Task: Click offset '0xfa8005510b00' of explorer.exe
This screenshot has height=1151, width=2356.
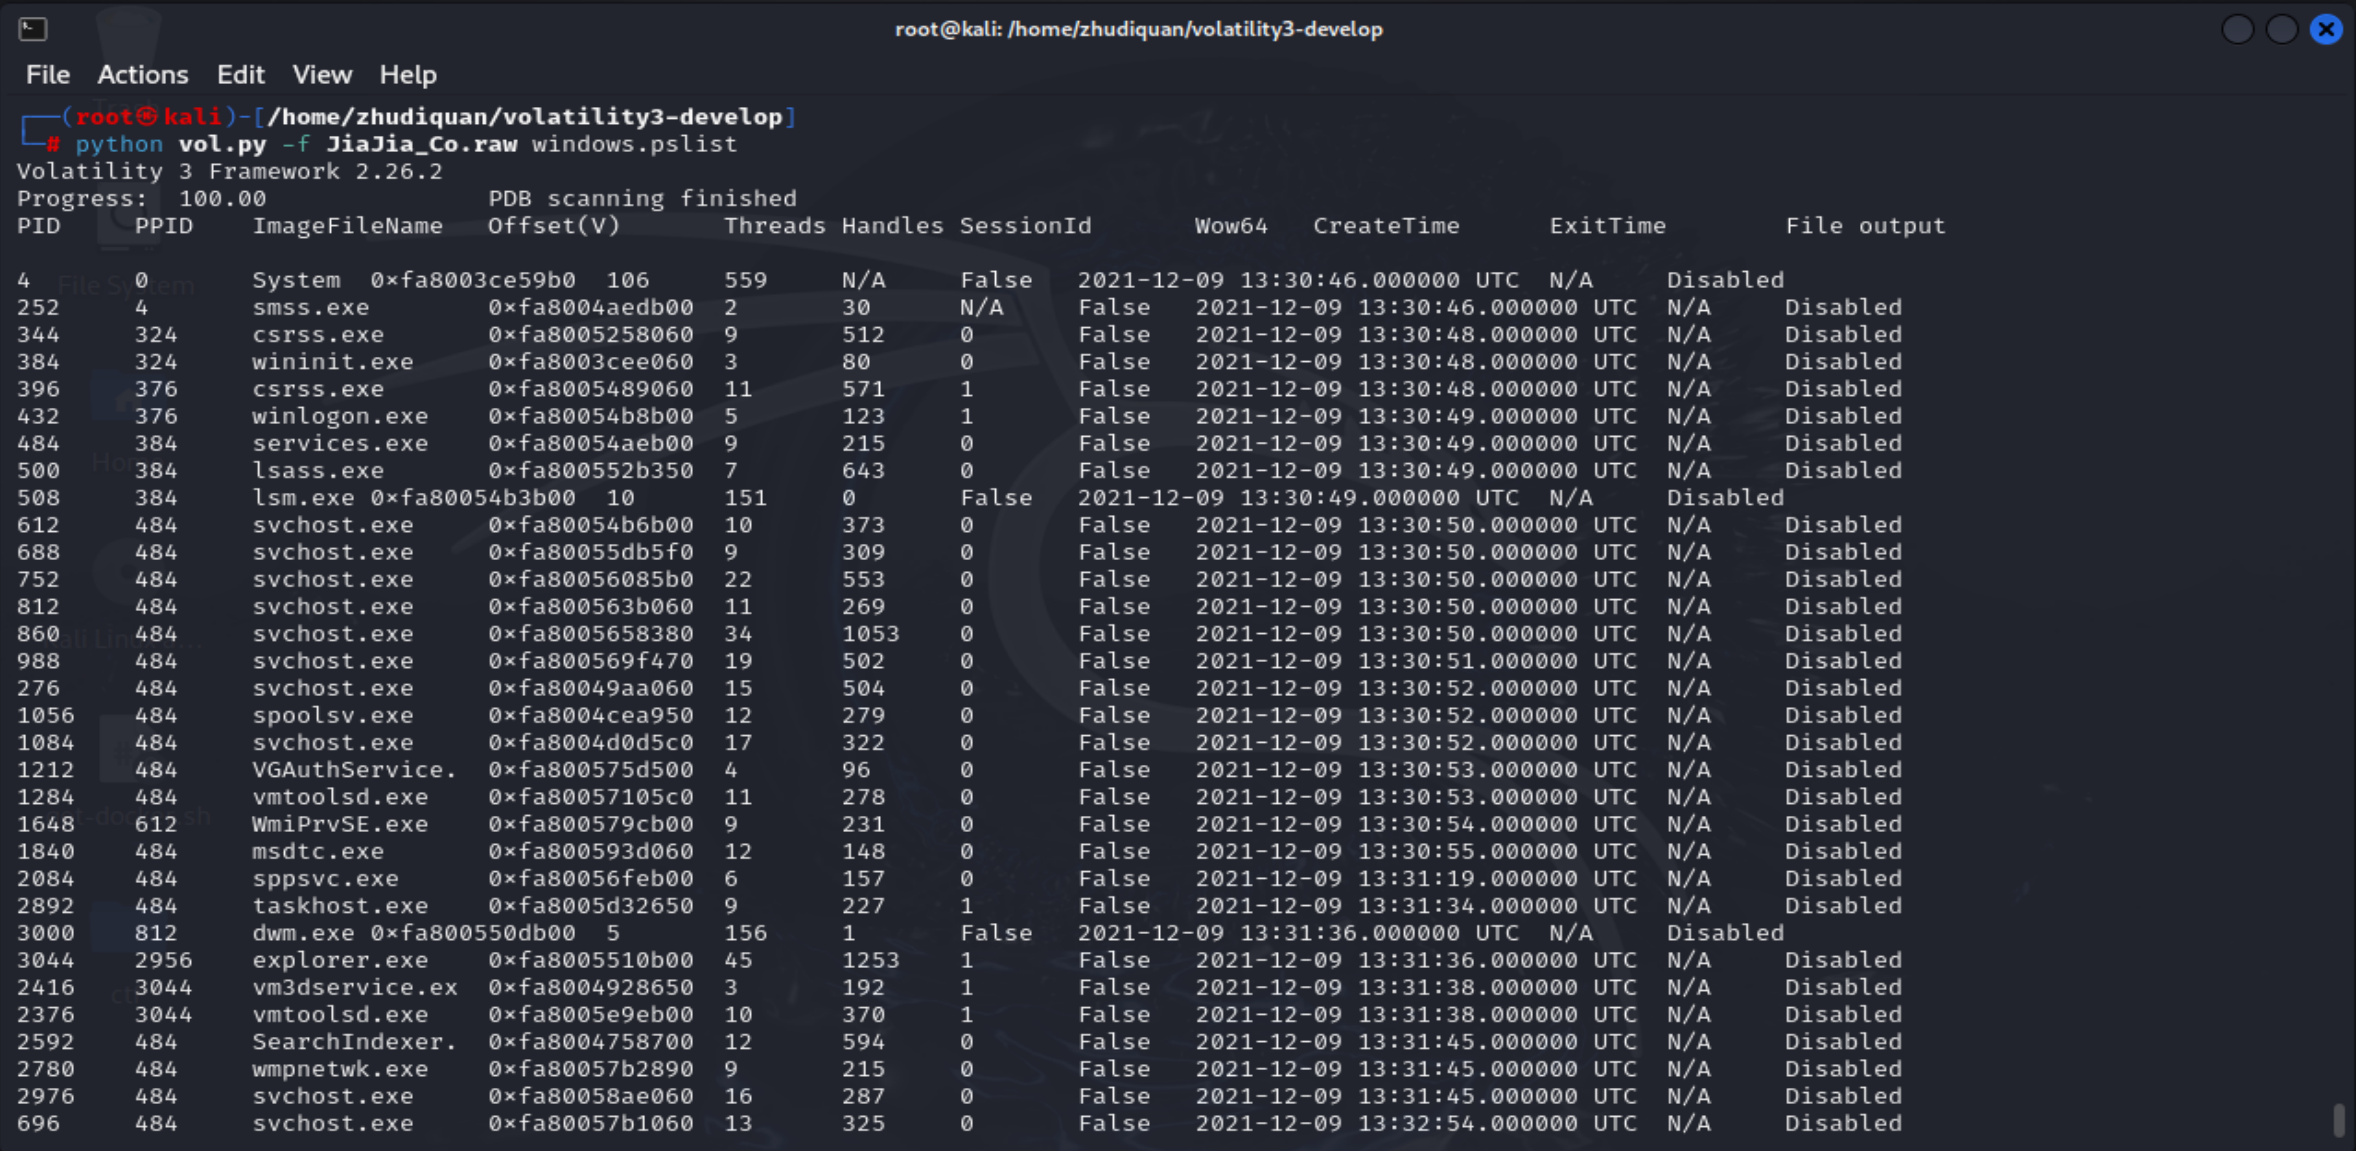Action: click(590, 960)
